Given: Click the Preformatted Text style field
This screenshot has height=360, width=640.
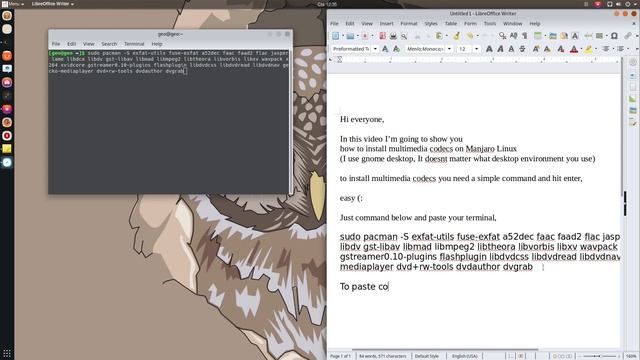Looking at the screenshot, I should [x=351, y=49].
